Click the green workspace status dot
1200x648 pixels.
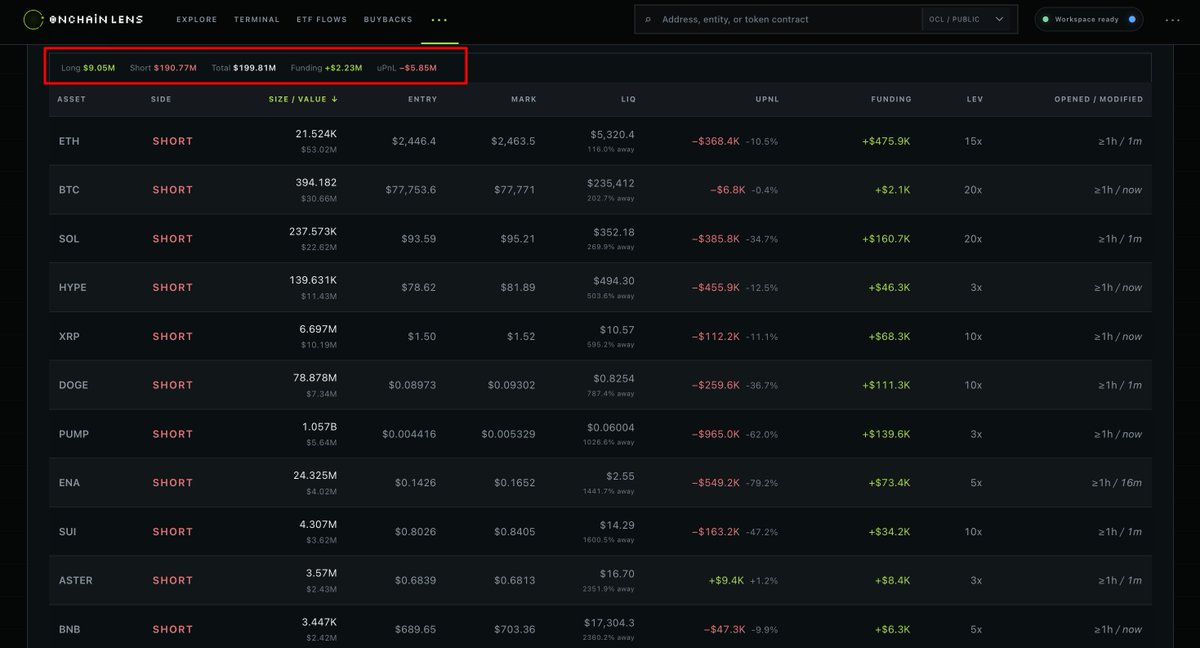tap(1046, 19)
